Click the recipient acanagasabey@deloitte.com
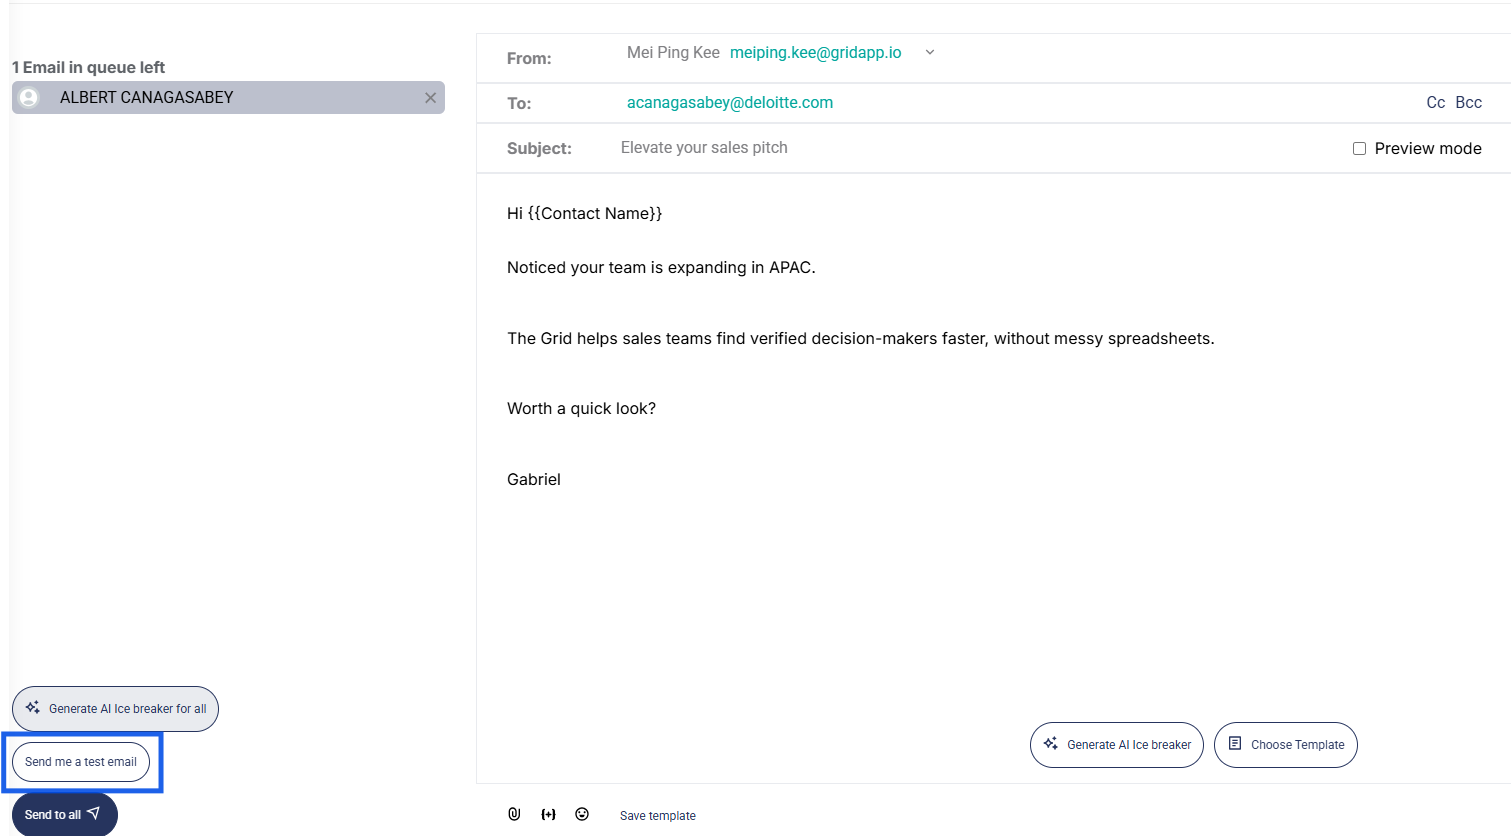This screenshot has height=836, width=1511. (x=730, y=102)
